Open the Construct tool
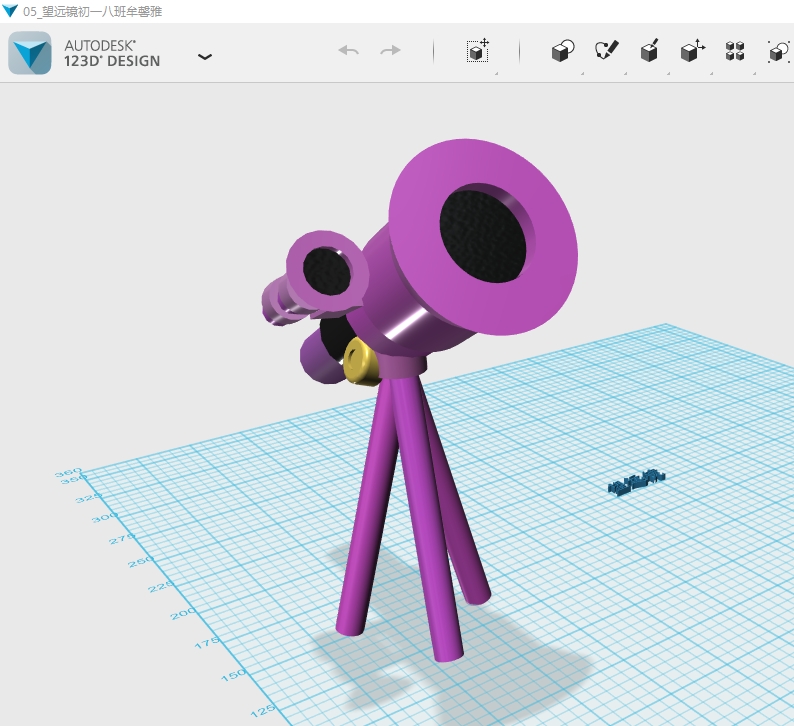794x726 pixels. point(649,50)
